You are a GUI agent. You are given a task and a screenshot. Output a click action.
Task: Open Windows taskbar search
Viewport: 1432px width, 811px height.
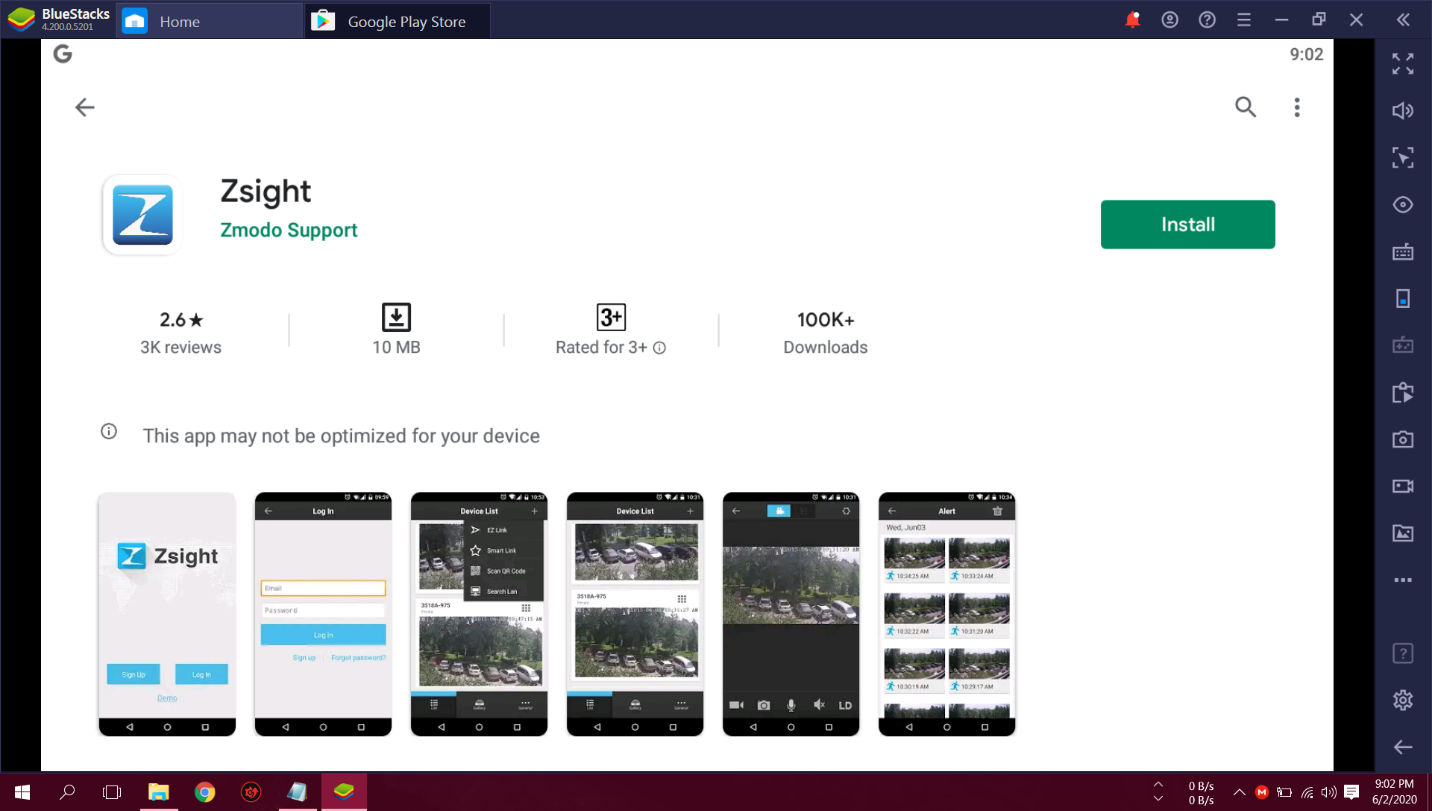pos(67,792)
